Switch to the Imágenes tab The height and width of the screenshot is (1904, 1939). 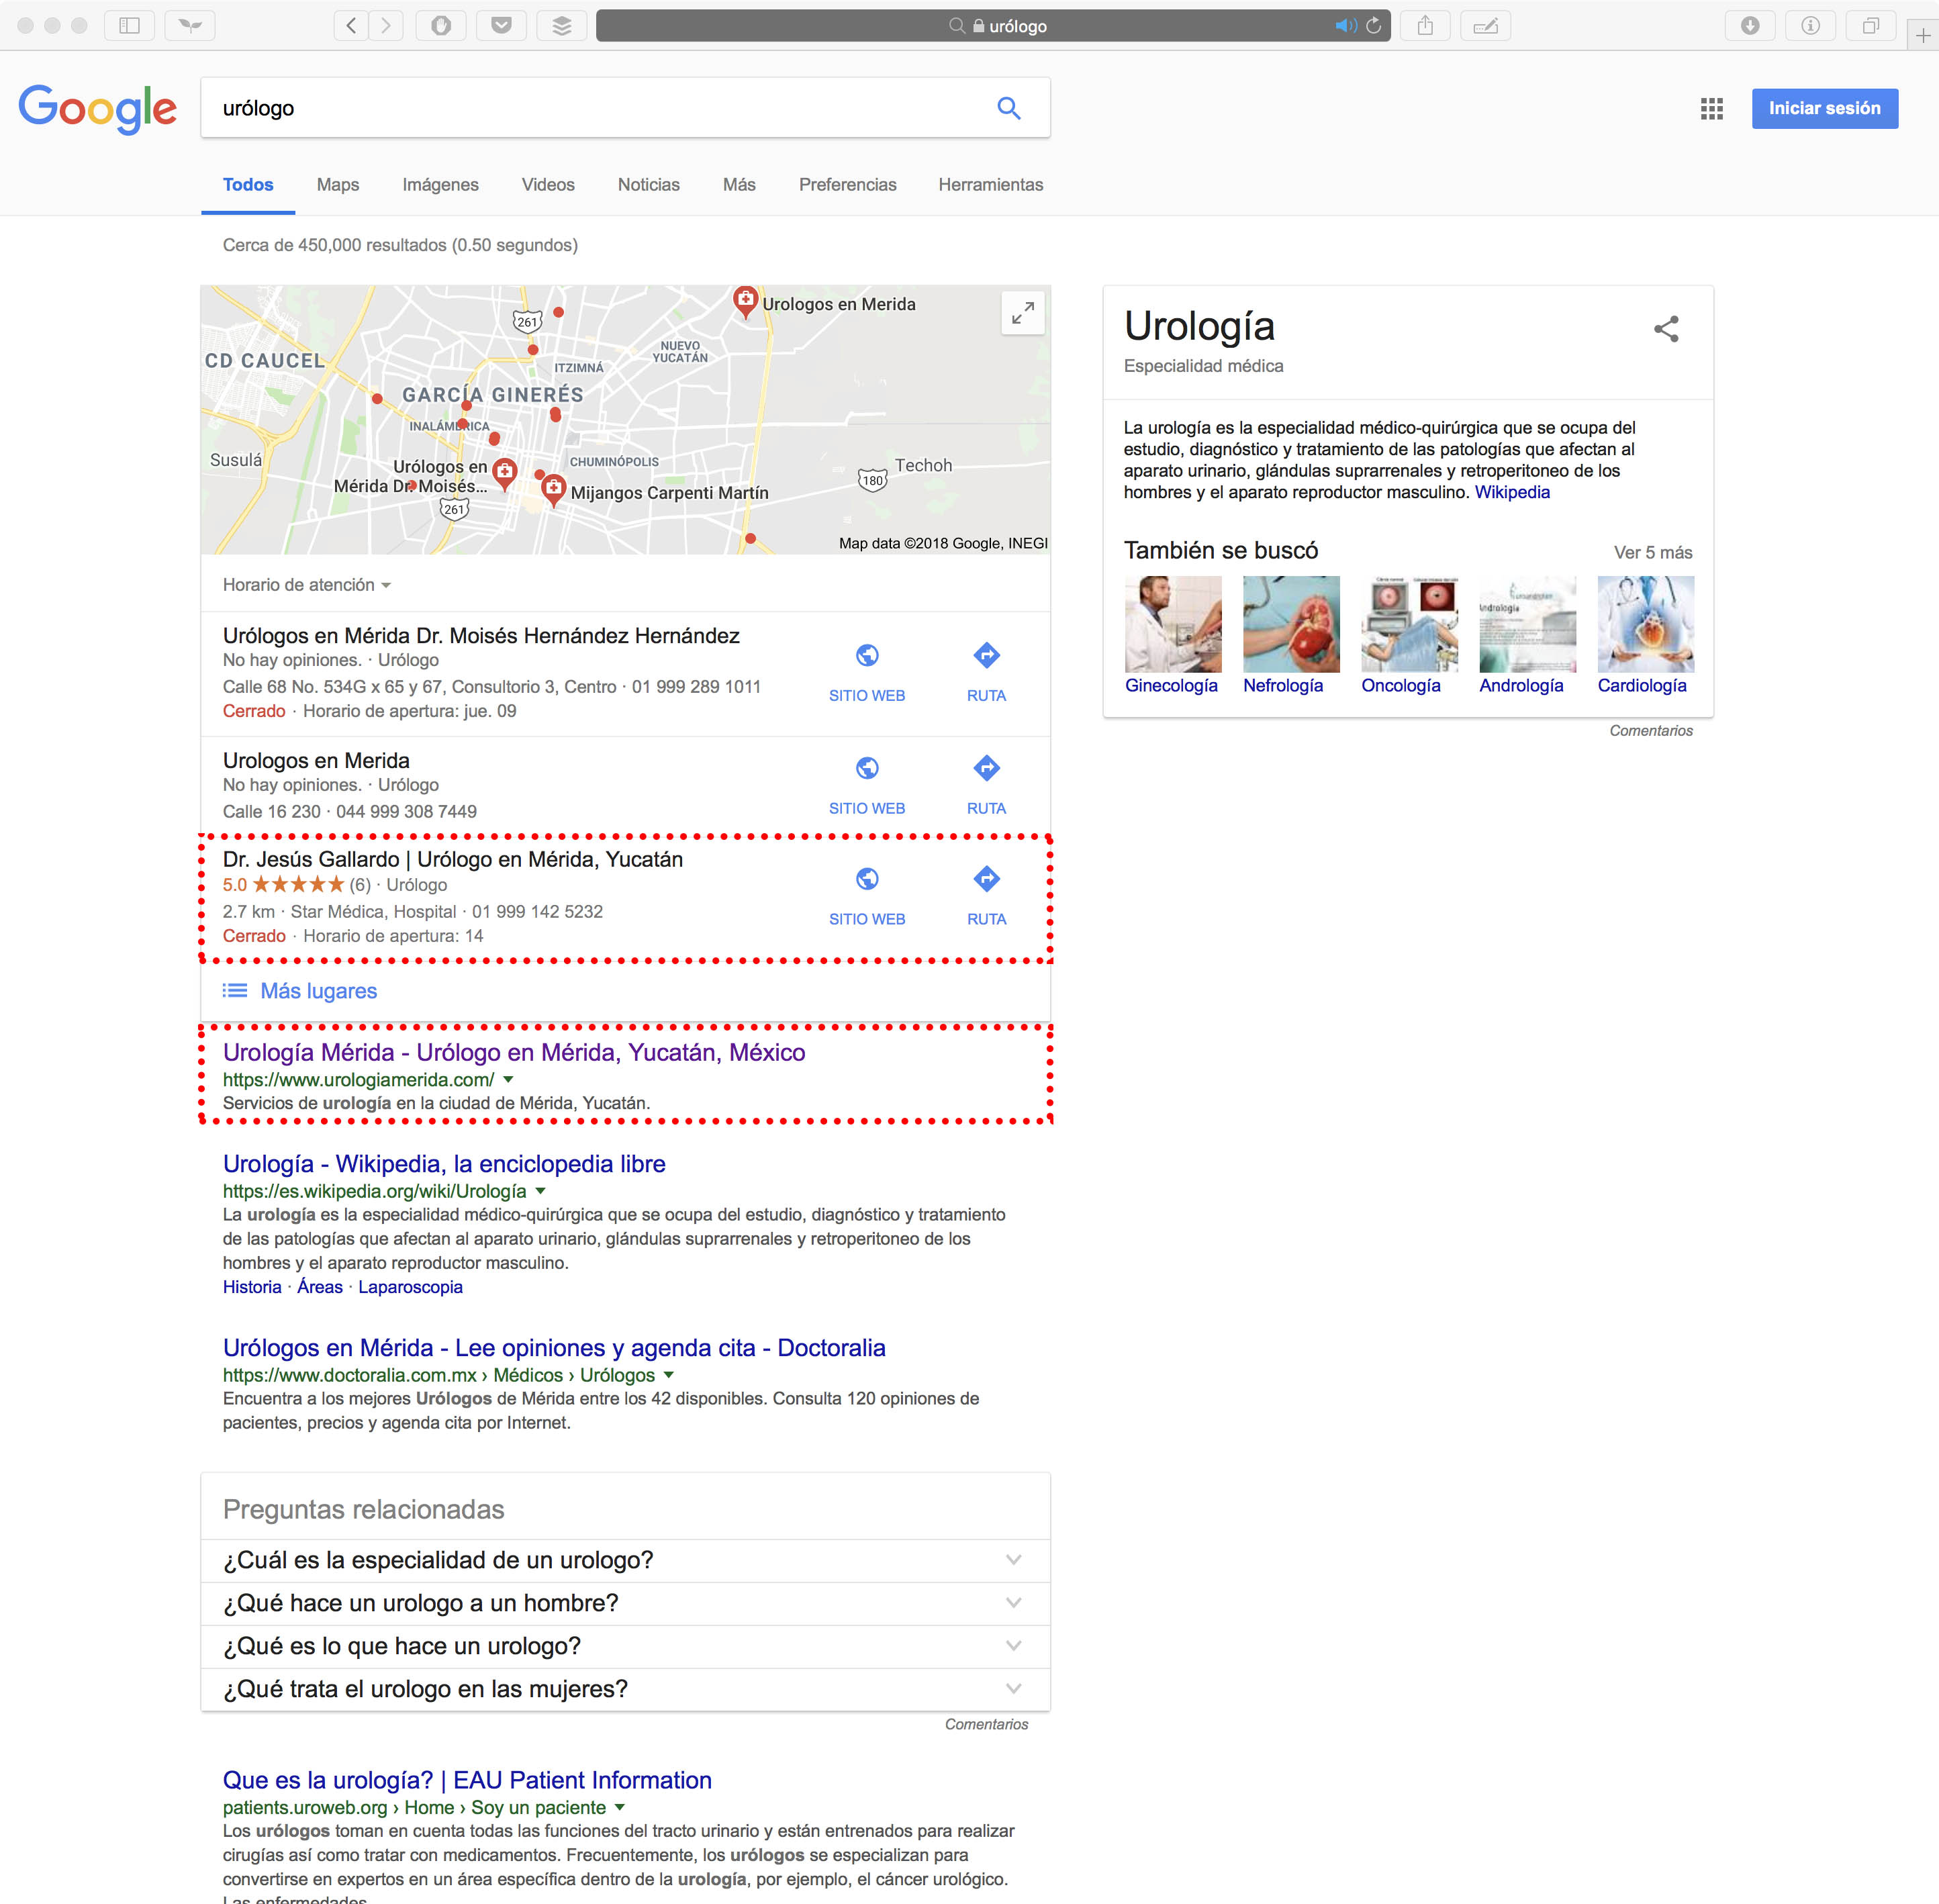pyautogui.click(x=440, y=185)
